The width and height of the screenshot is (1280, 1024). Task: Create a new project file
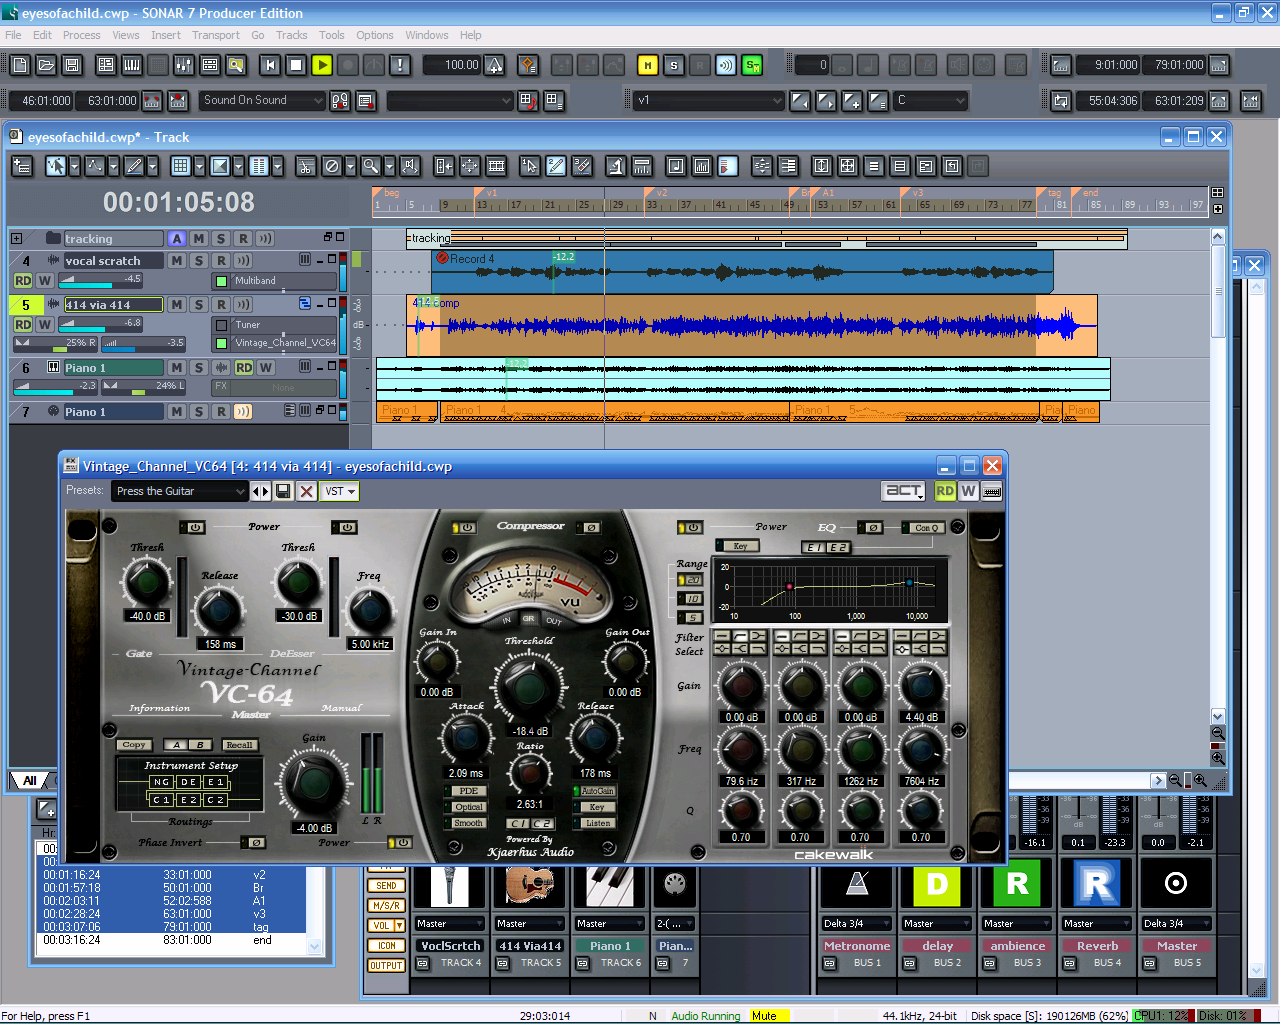pyautogui.click(x=20, y=65)
